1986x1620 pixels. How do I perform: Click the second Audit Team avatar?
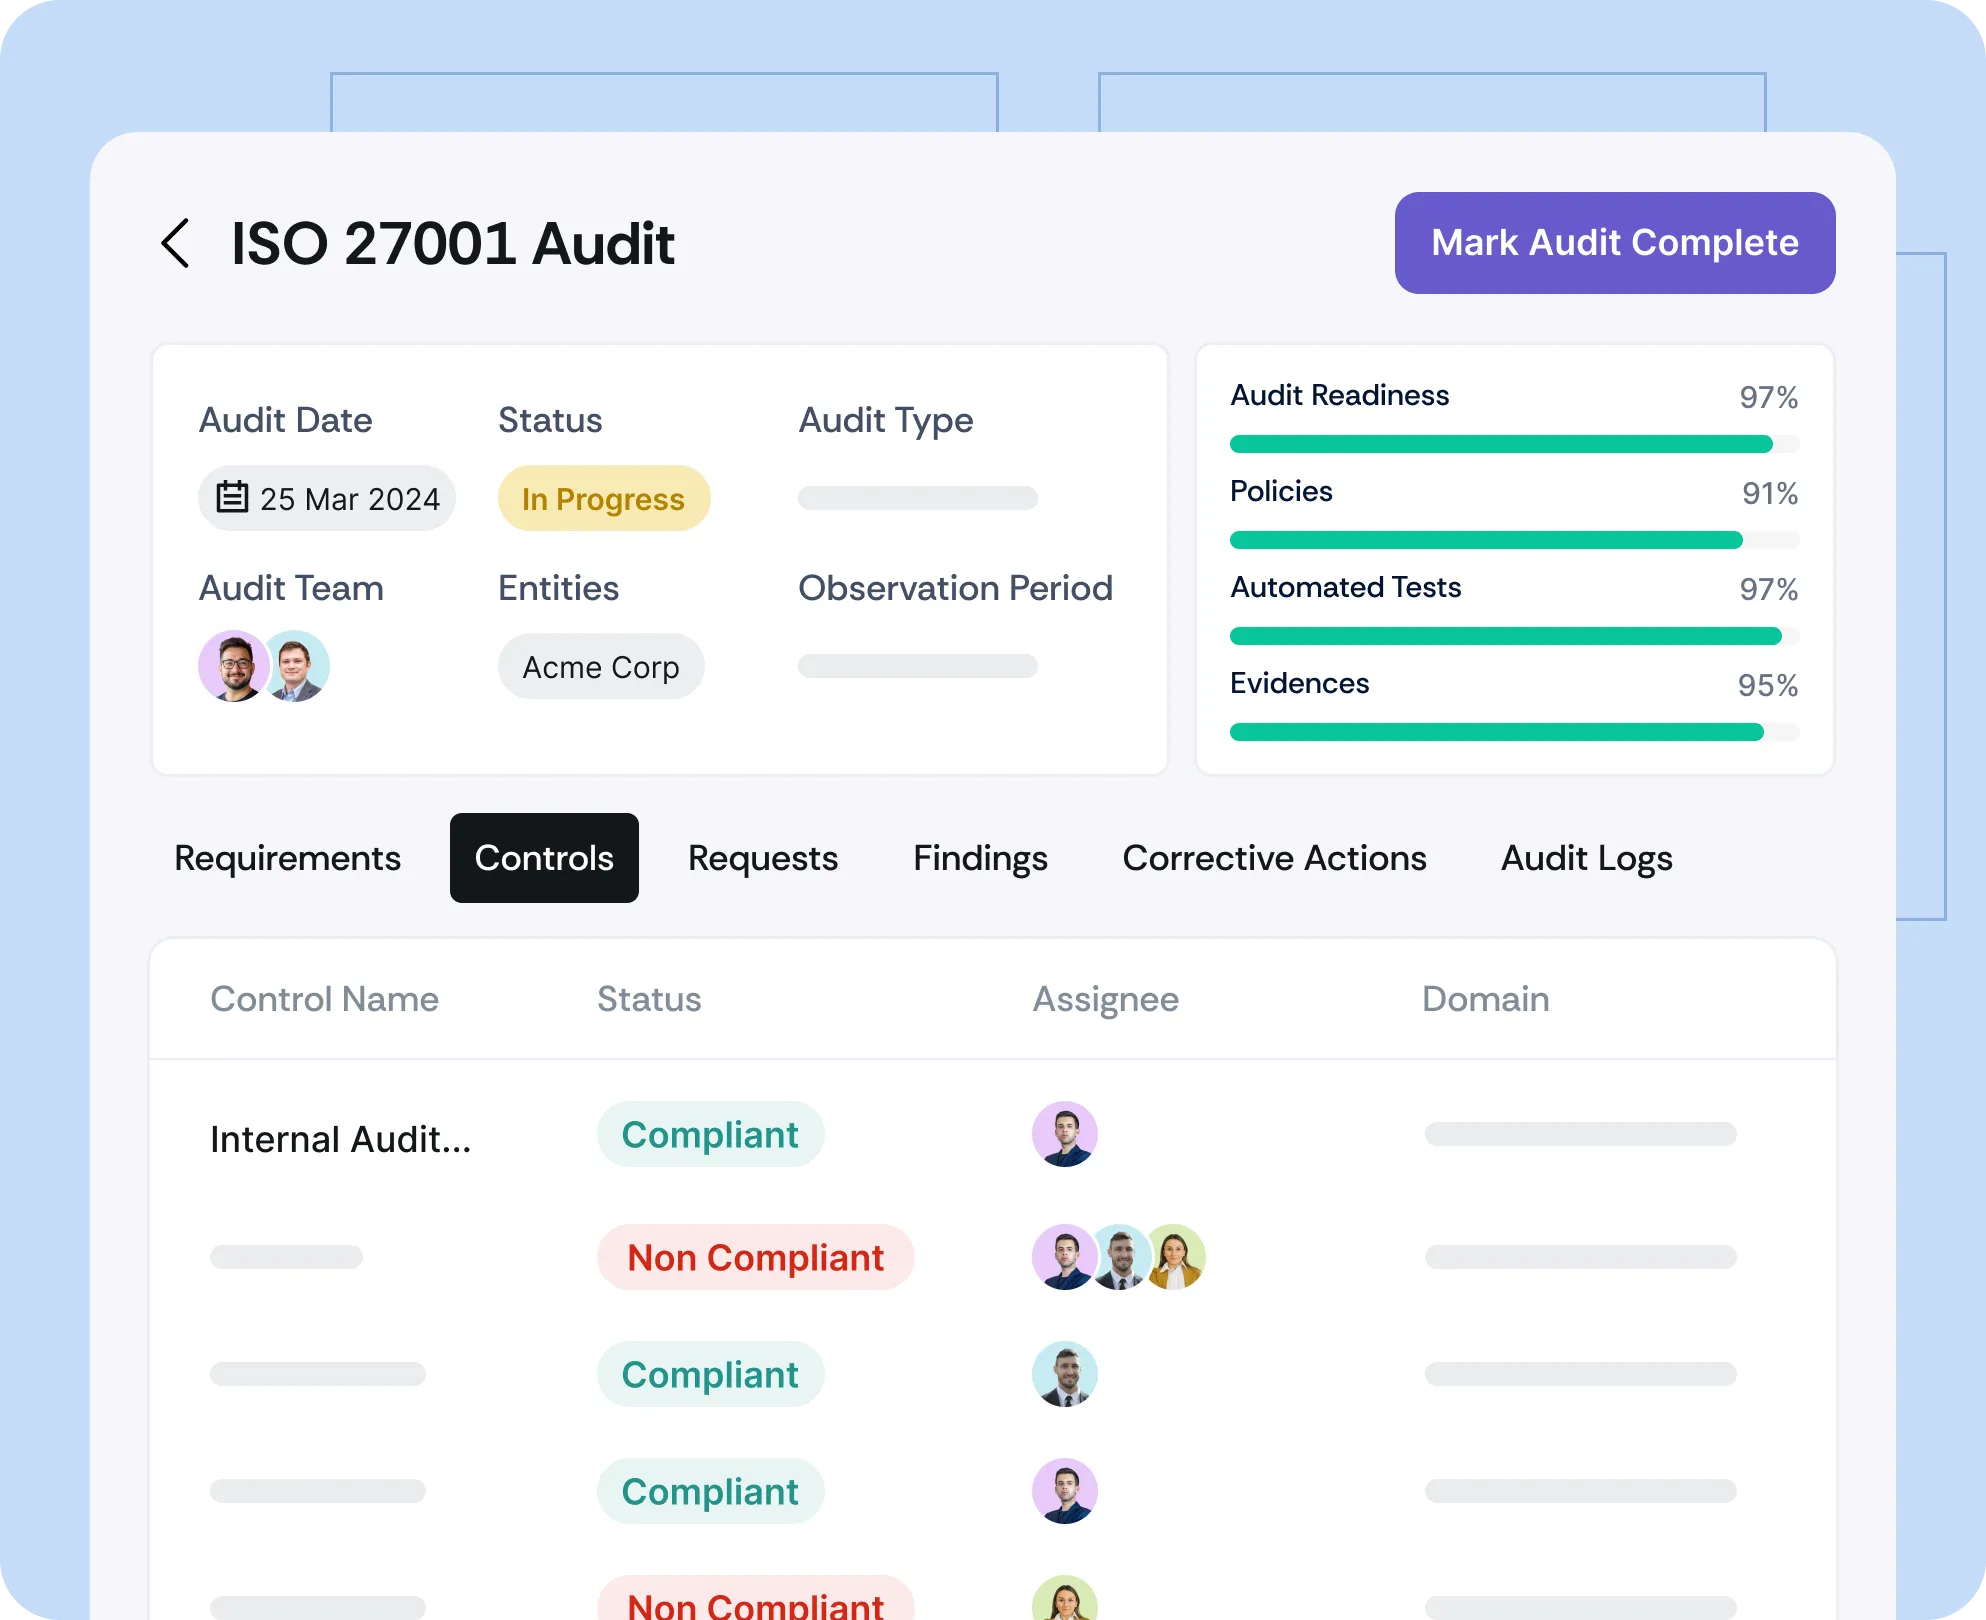tap(300, 666)
